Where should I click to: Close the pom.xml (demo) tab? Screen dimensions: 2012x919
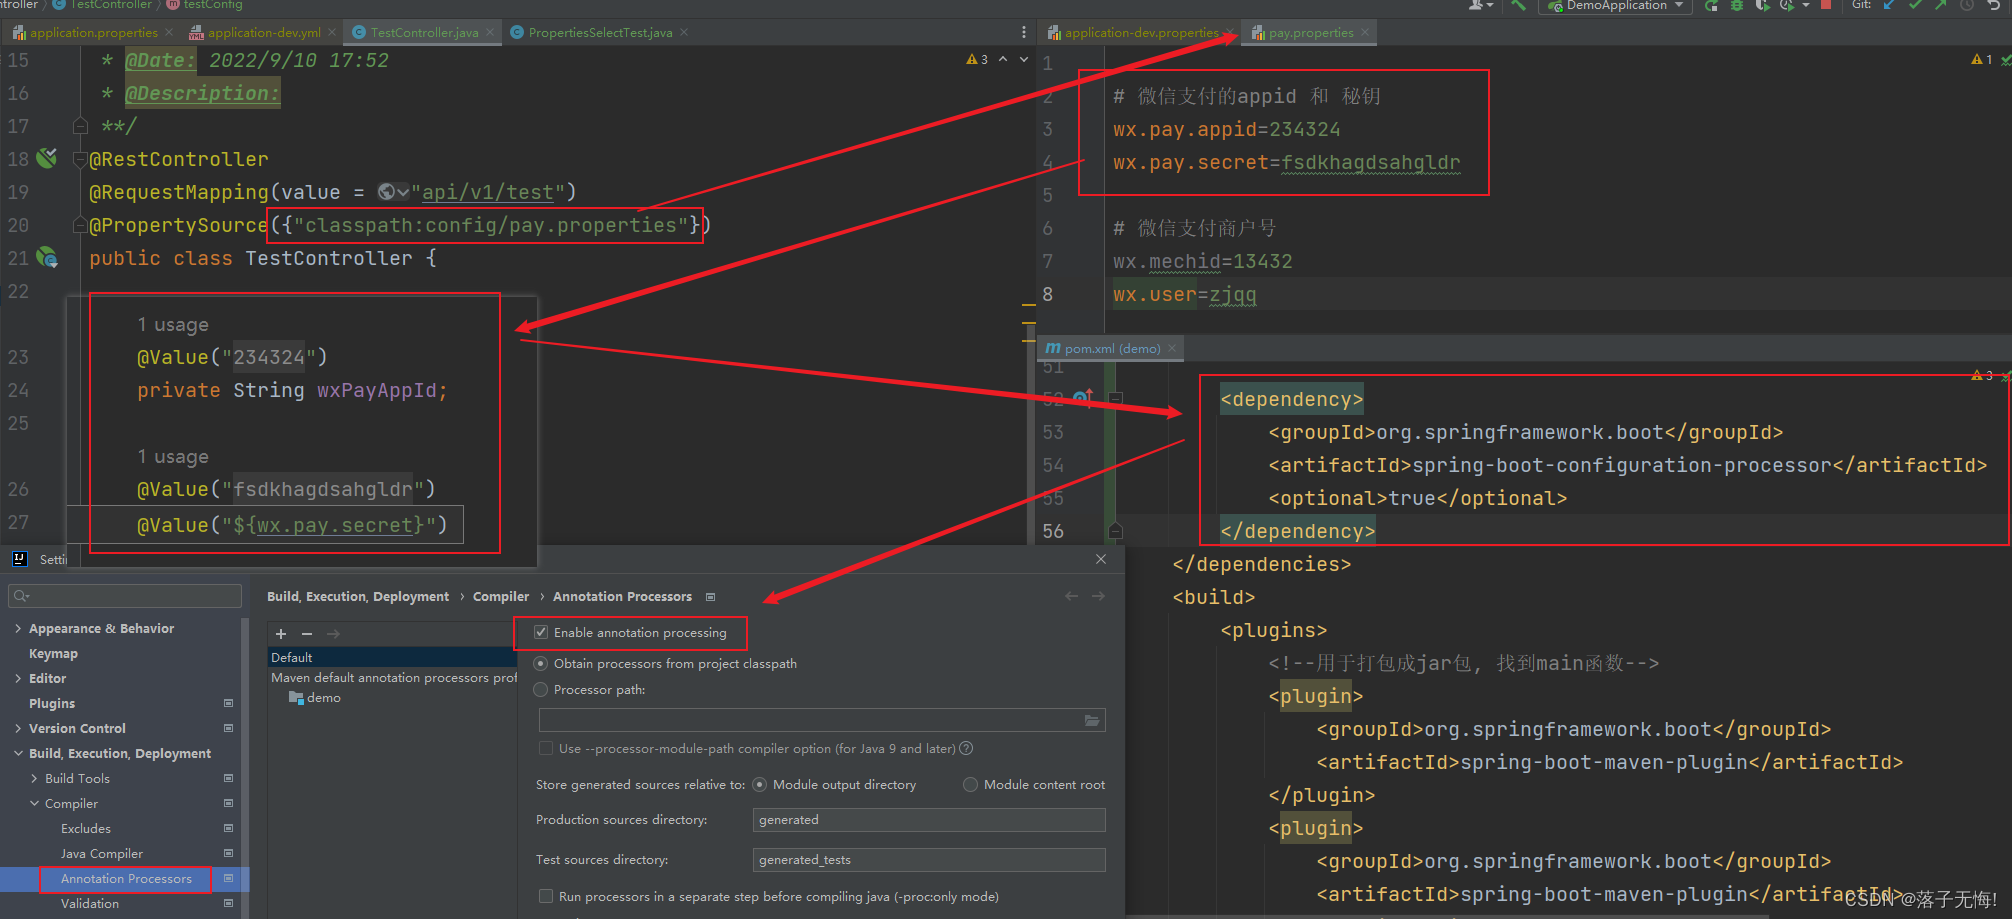[1172, 348]
